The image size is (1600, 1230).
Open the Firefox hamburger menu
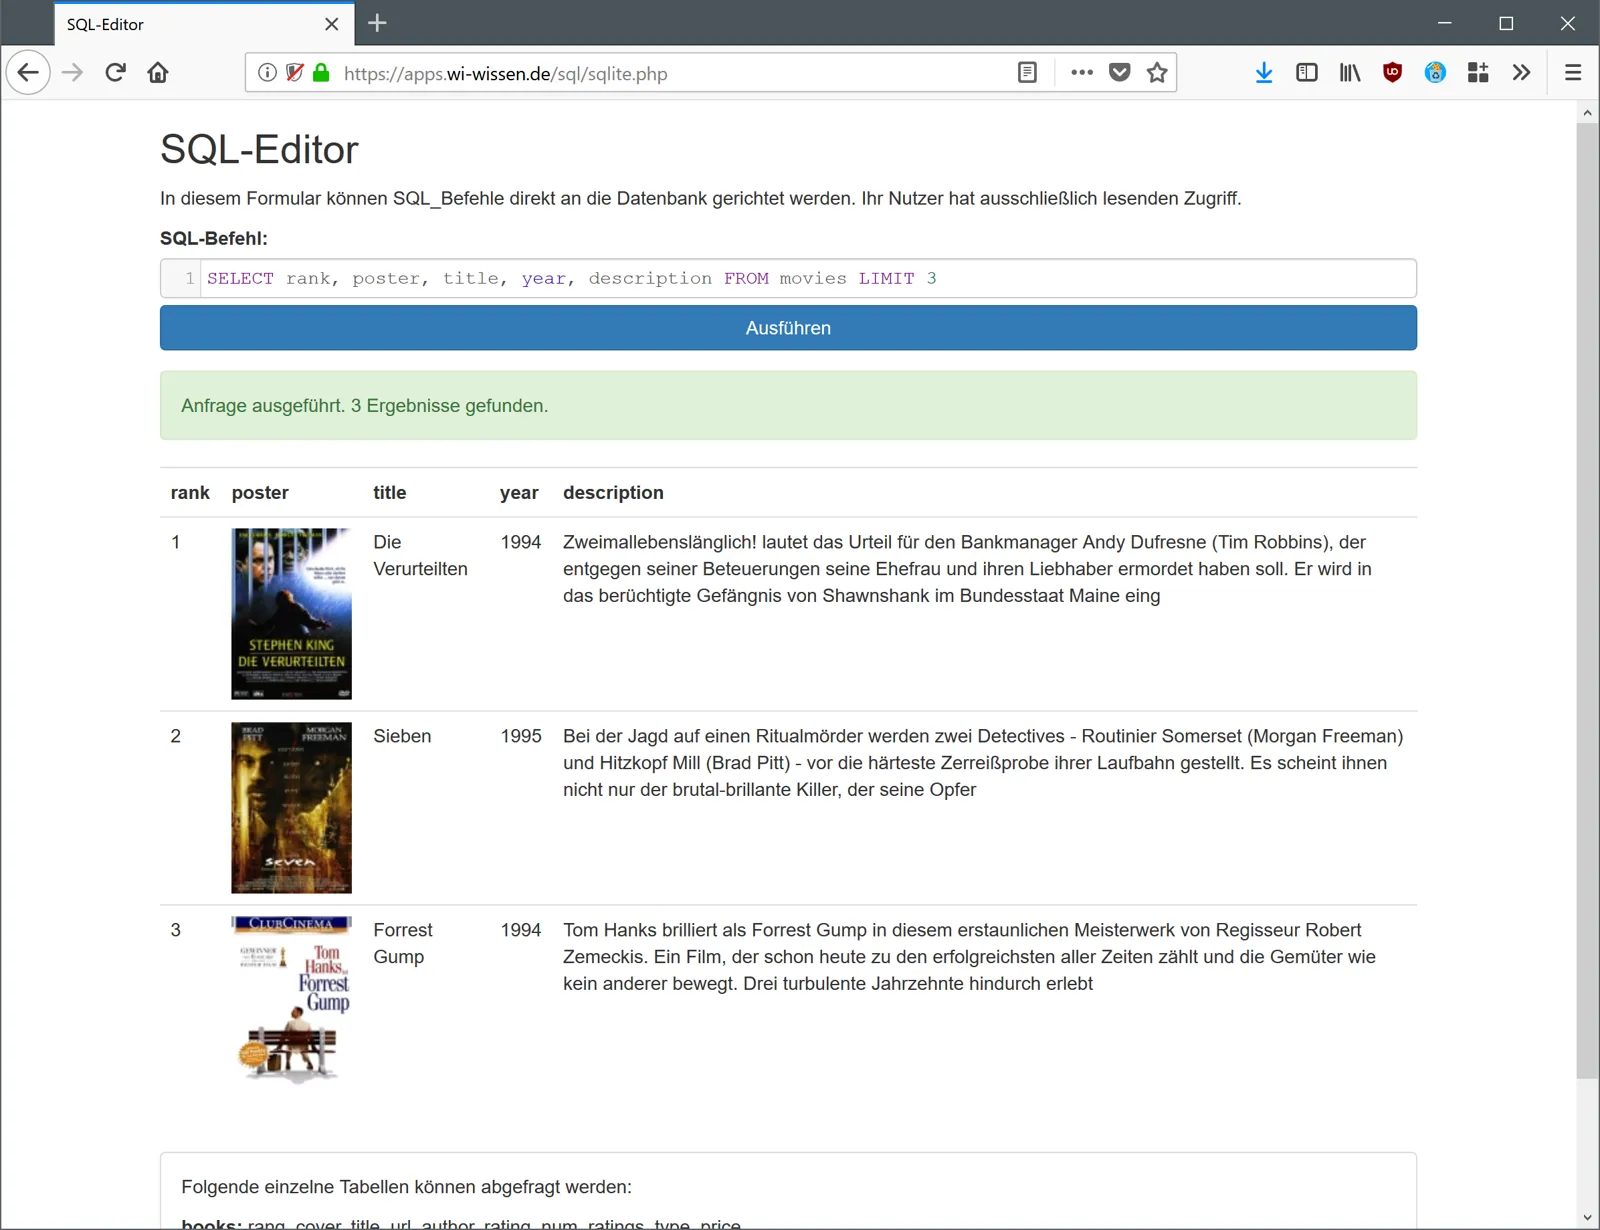(x=1573, y=72)
